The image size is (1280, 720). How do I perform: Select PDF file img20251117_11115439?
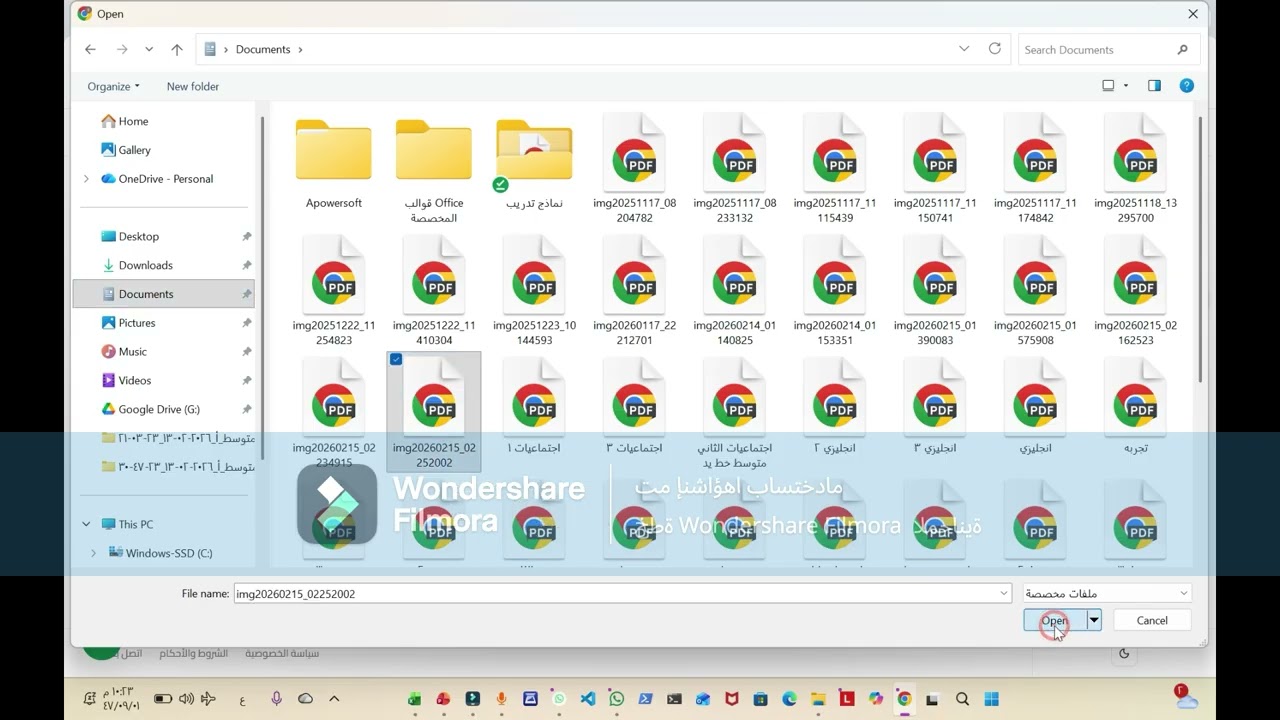coord(835,168)
